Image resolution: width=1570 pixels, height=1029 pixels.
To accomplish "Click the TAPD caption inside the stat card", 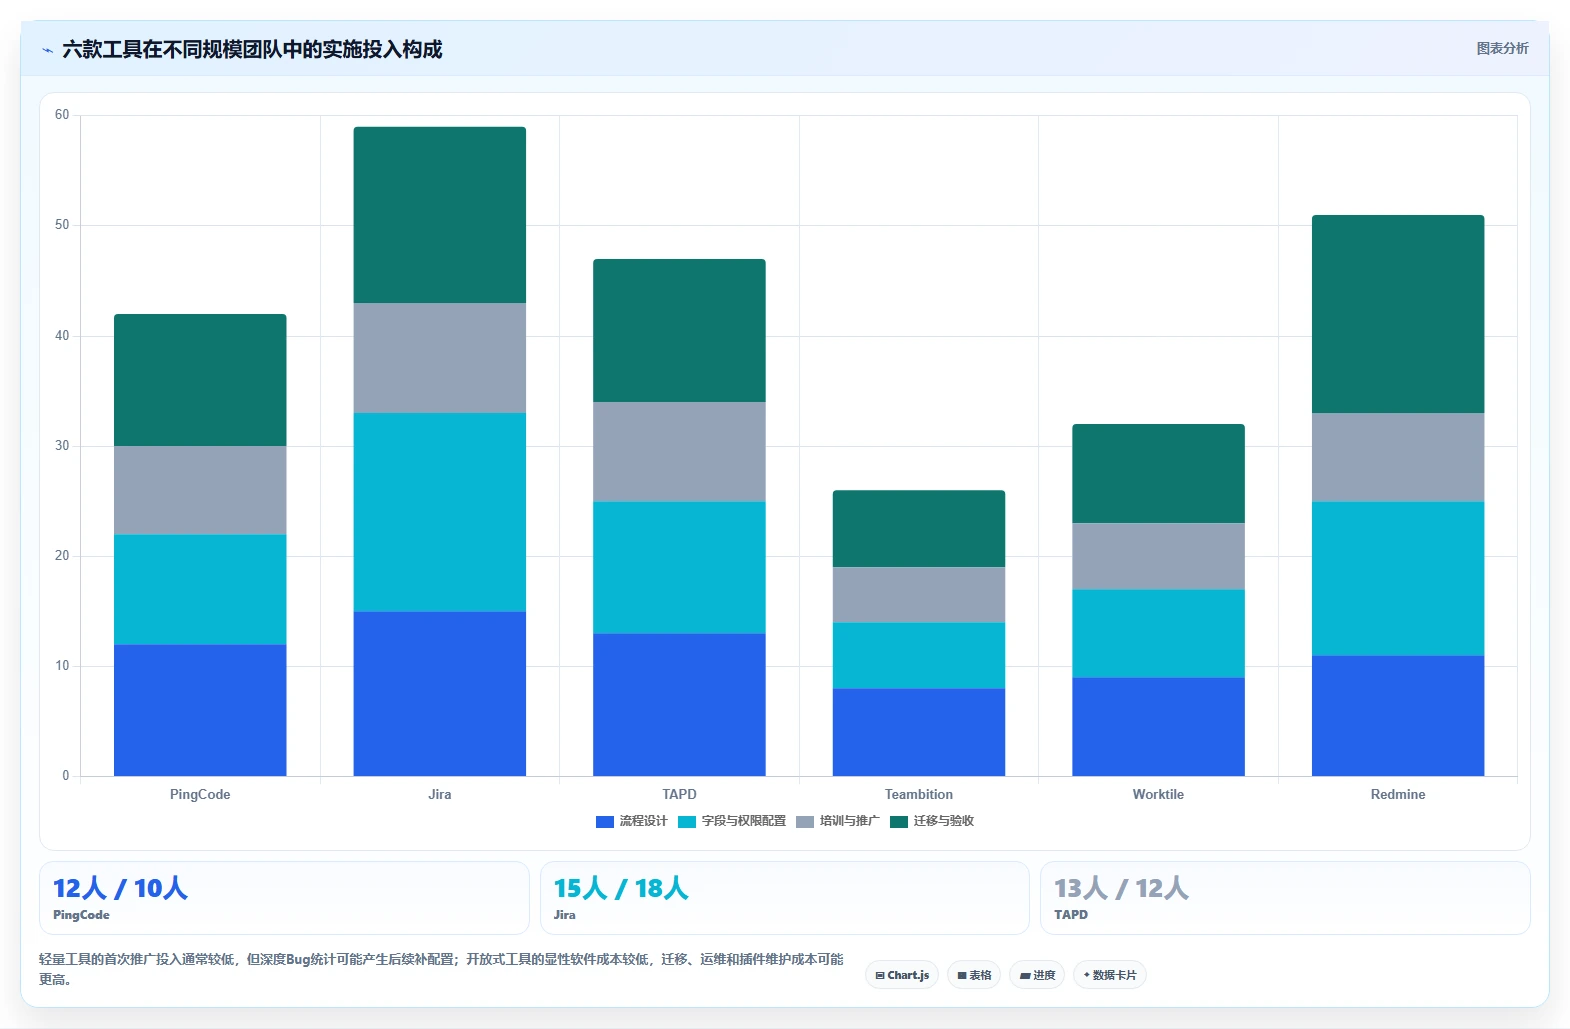I will [x=1071, y=915].
